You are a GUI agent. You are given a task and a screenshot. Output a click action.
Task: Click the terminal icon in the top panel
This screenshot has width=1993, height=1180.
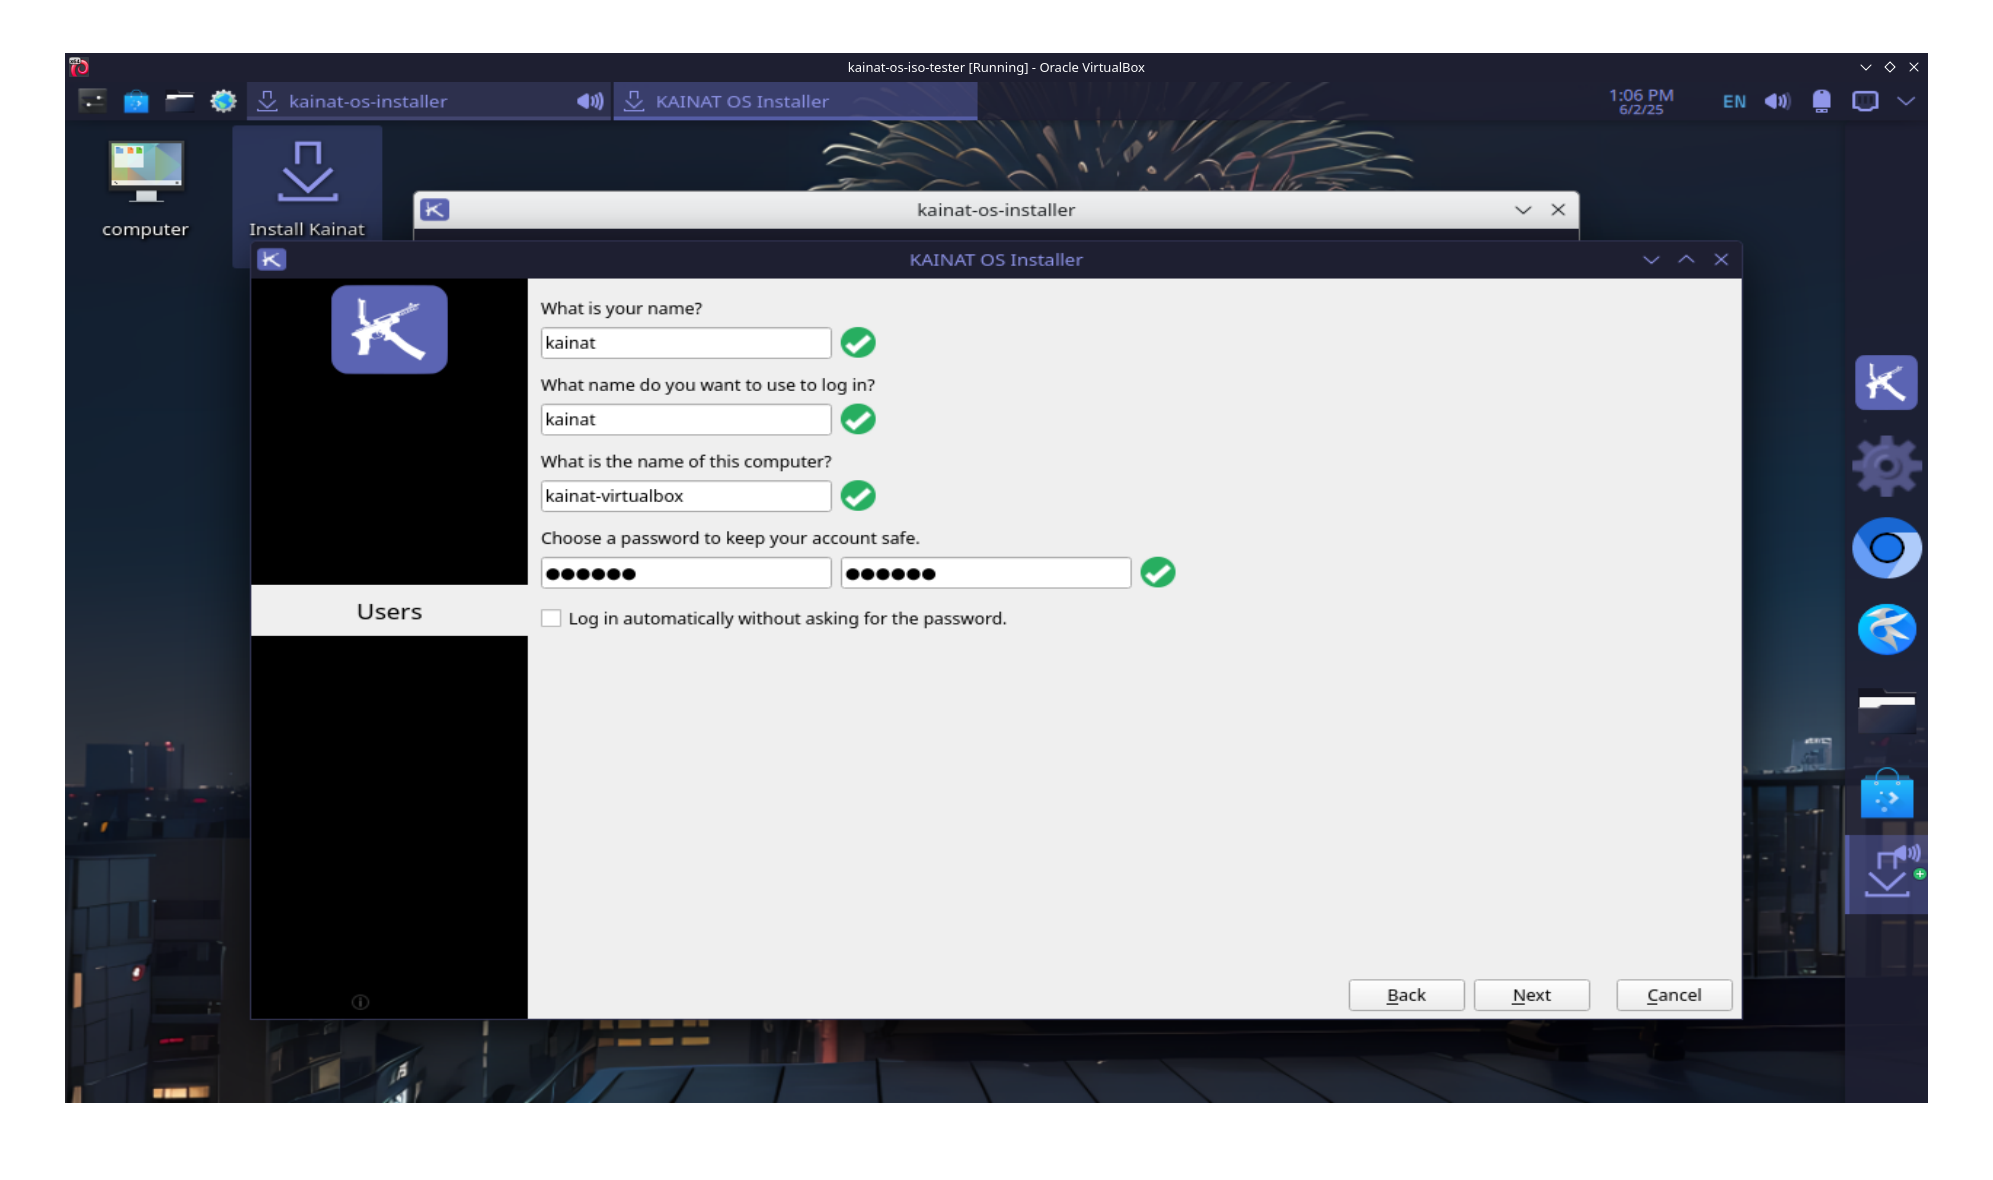(x=92, y=101)
